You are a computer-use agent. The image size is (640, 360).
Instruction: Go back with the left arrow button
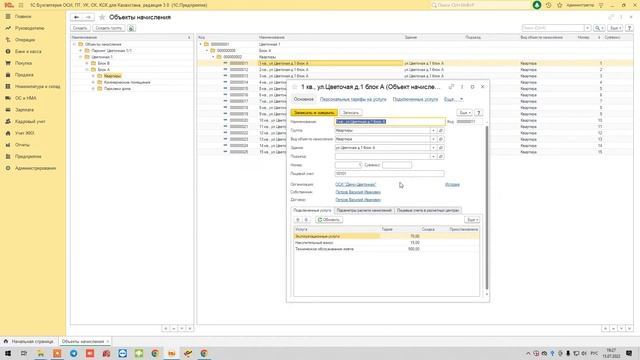pos(77,17)
